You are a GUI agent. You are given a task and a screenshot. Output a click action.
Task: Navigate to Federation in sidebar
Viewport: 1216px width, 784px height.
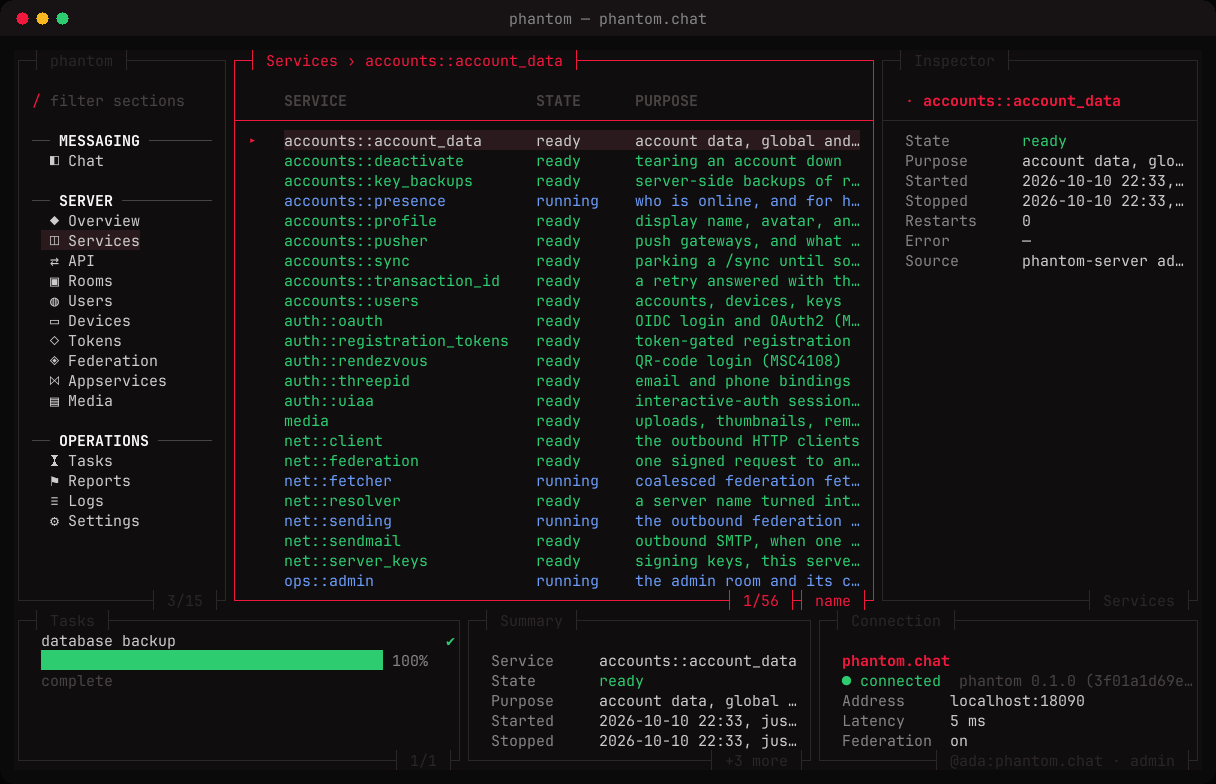point(113,361)
